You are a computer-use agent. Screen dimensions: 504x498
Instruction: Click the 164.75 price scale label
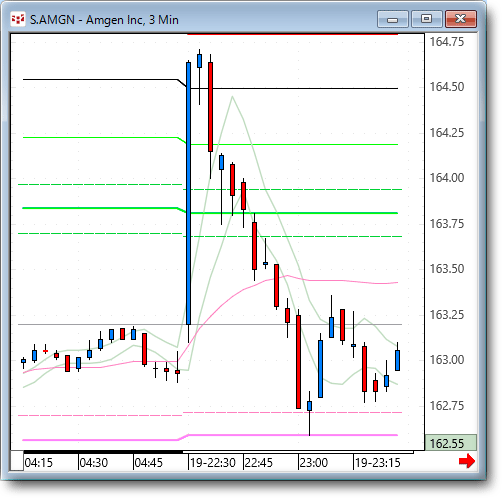(x=447, y=42)
